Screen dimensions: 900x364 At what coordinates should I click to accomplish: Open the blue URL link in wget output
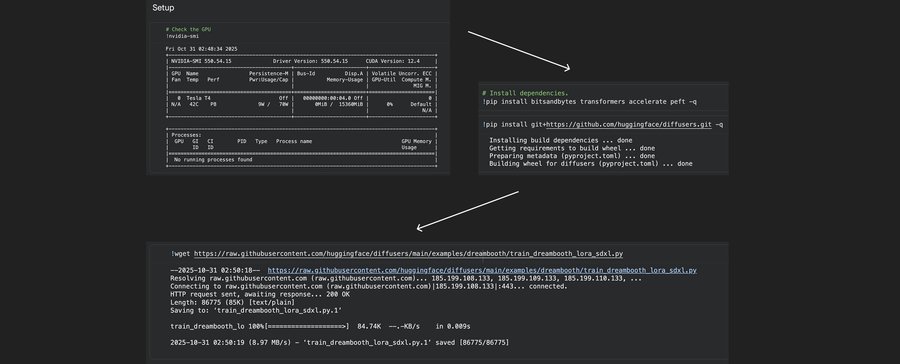tap(482, 270)
